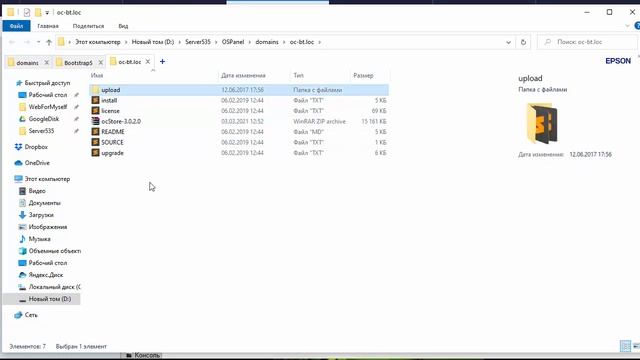Image resolution: width=640 pixels, height=360 pixels.
Task: Navigate to Новый том (D:) breadcrumb
Action: (x=153, y=42)
